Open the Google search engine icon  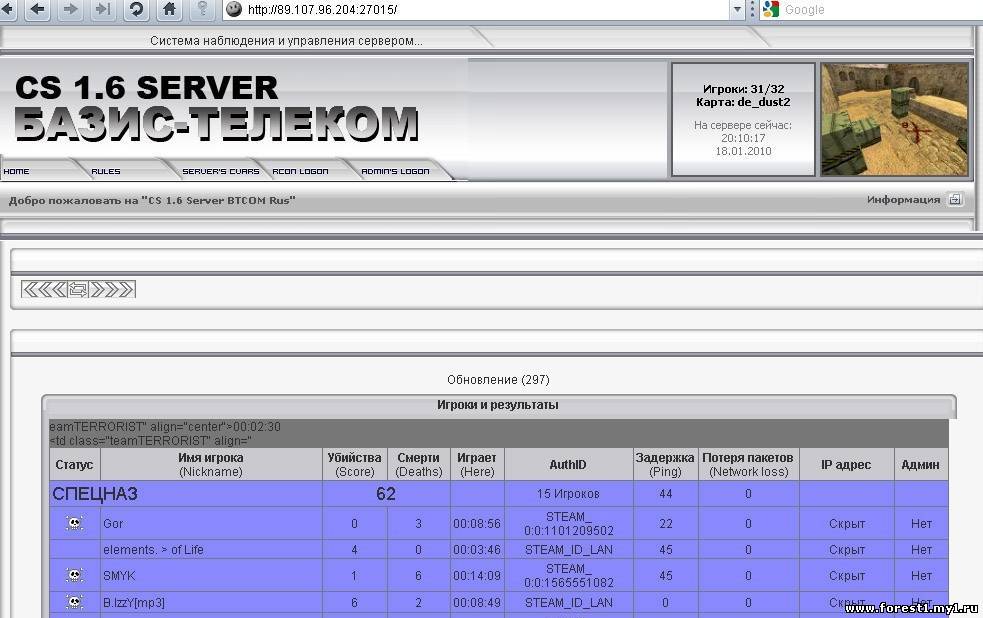(770, 9)
